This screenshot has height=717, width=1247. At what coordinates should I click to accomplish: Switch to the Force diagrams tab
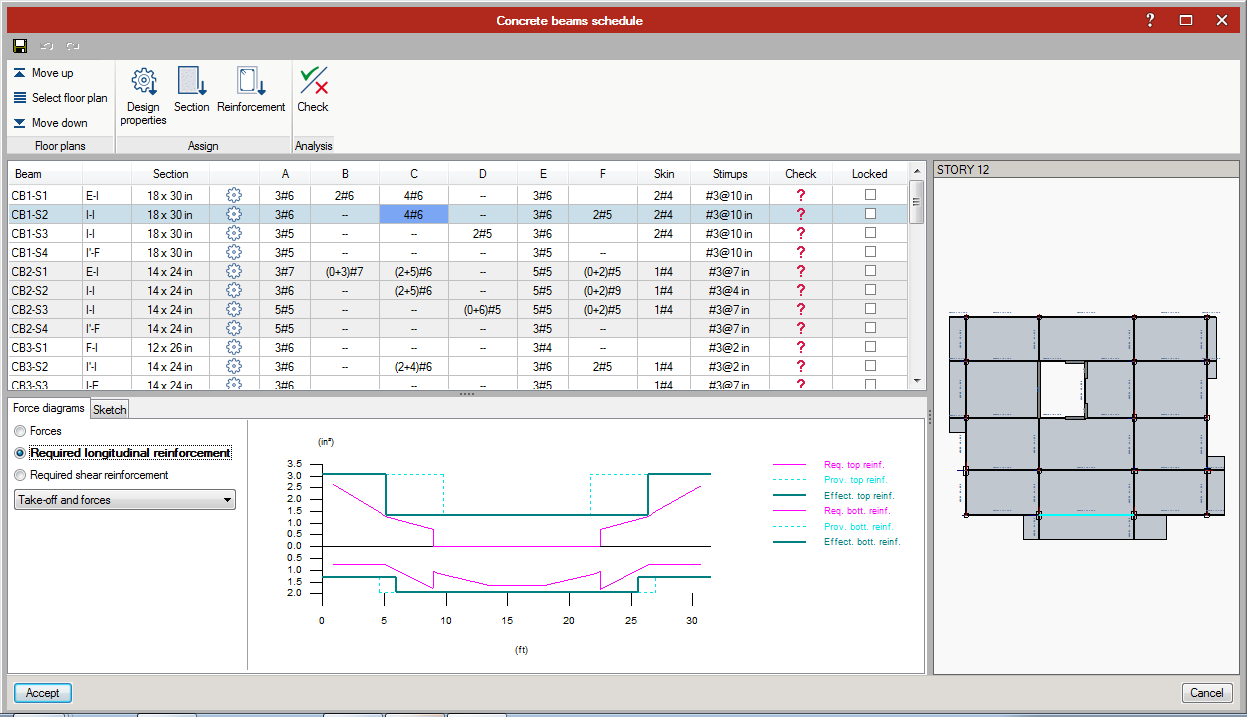49,408
